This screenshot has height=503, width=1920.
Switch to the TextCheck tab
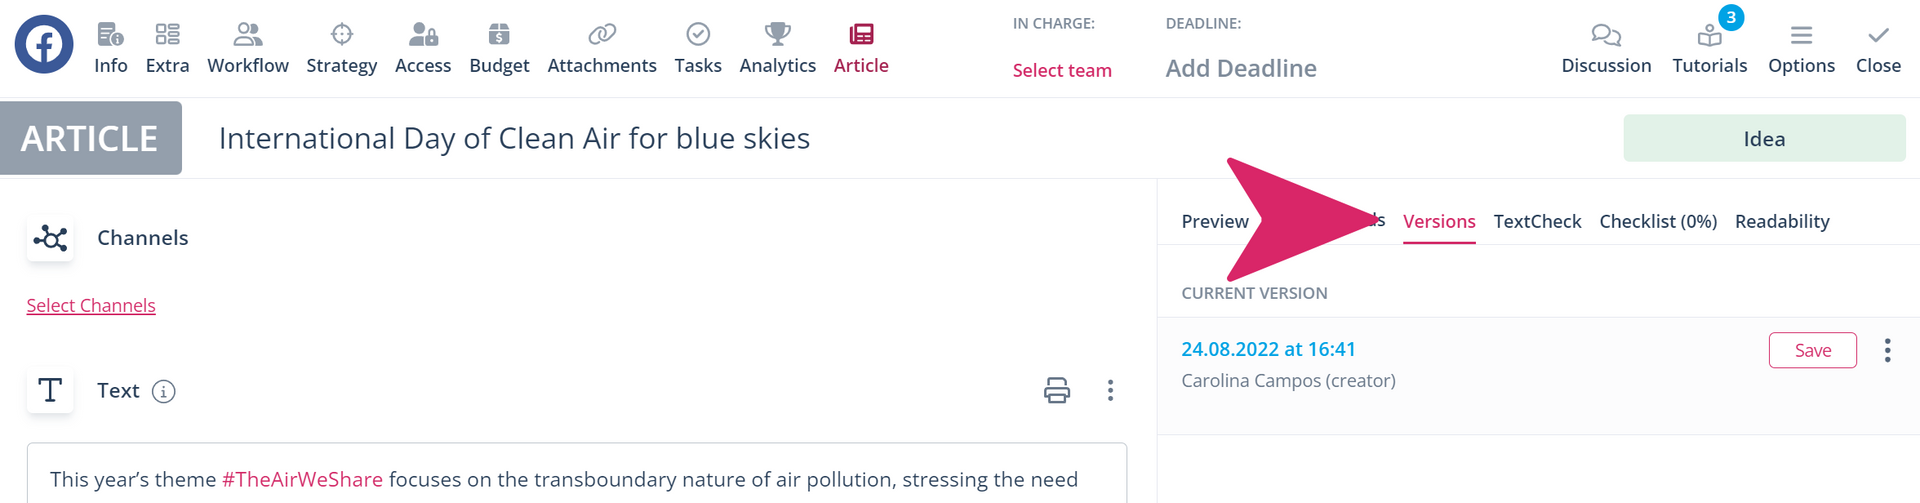1537,221
